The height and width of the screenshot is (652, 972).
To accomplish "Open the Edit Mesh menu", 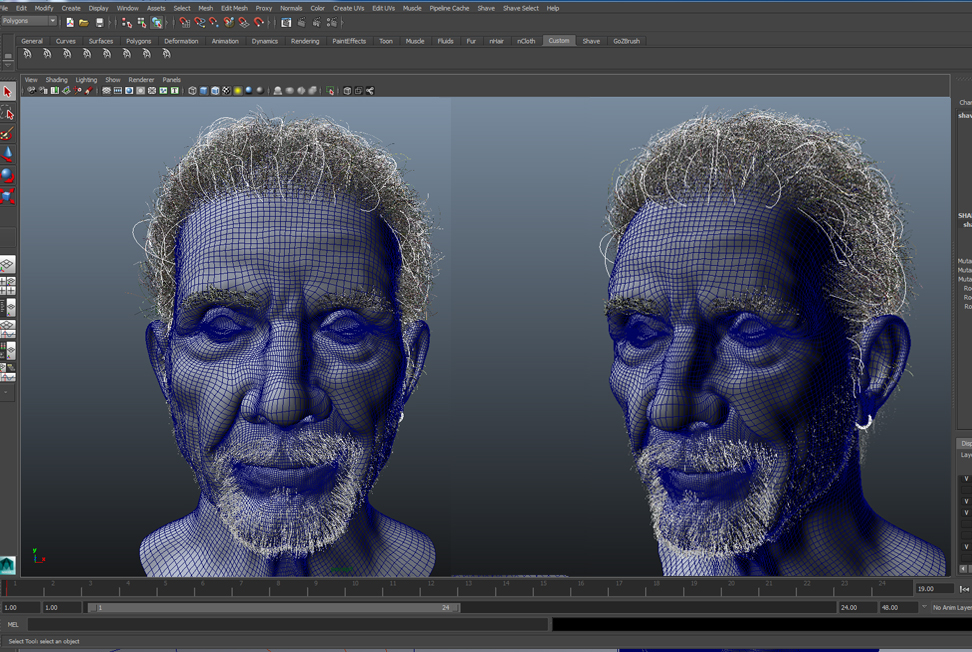I will click(234, 8).
